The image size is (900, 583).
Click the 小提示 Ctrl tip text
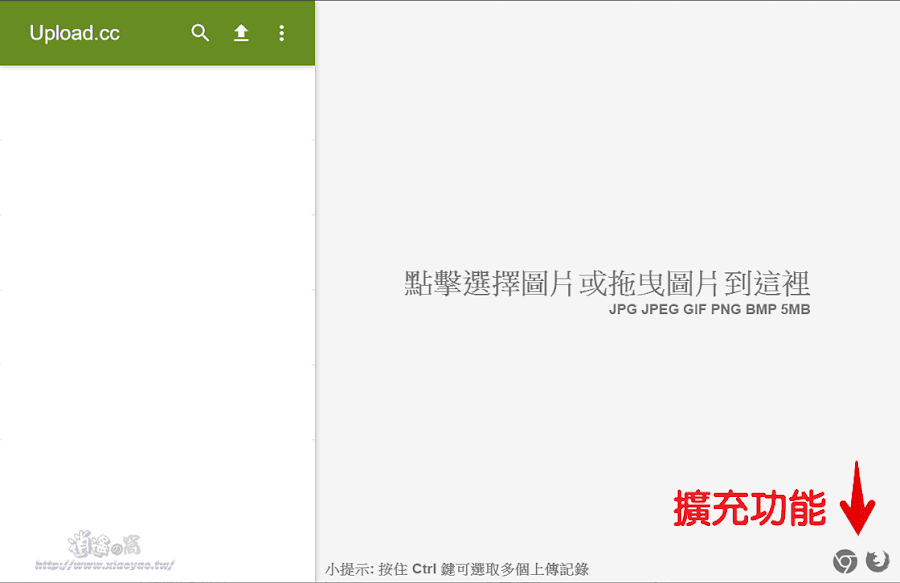click(x=457, y=569)
